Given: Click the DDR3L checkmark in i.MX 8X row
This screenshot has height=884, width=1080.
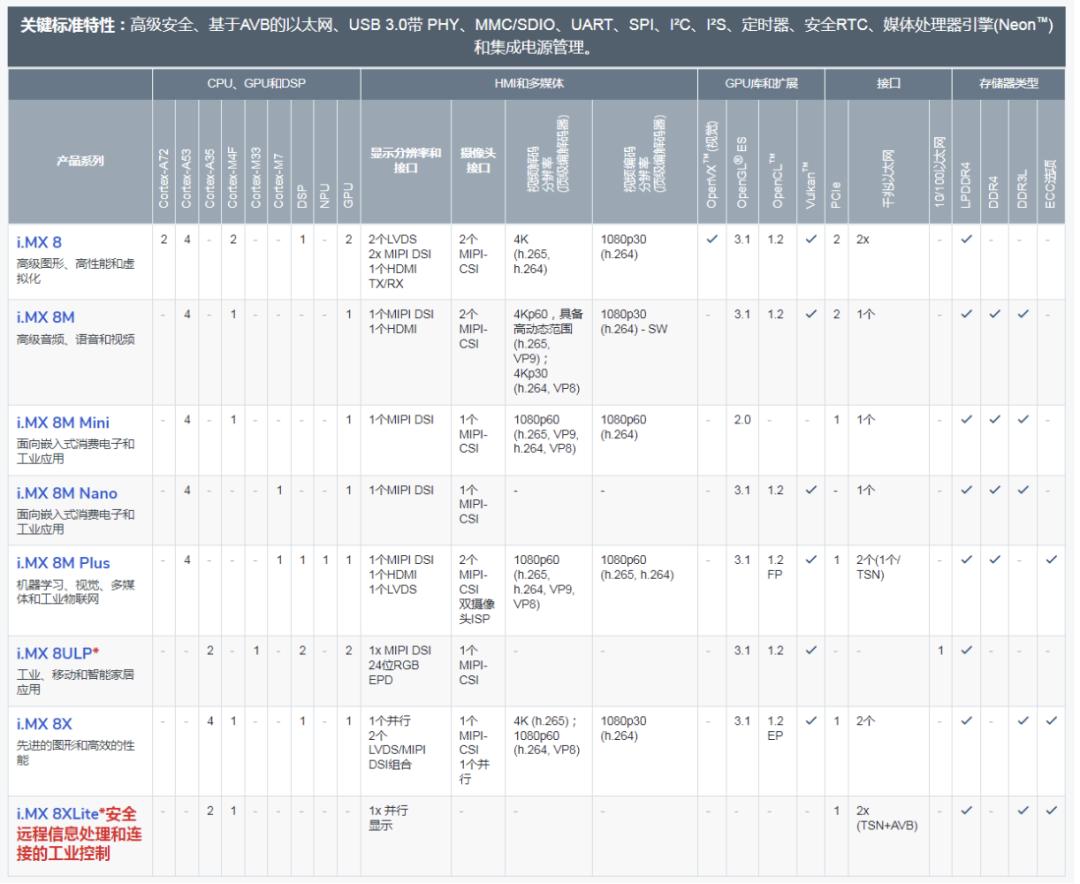Looking at the screenshot, I should click(x=1023, y=721).
